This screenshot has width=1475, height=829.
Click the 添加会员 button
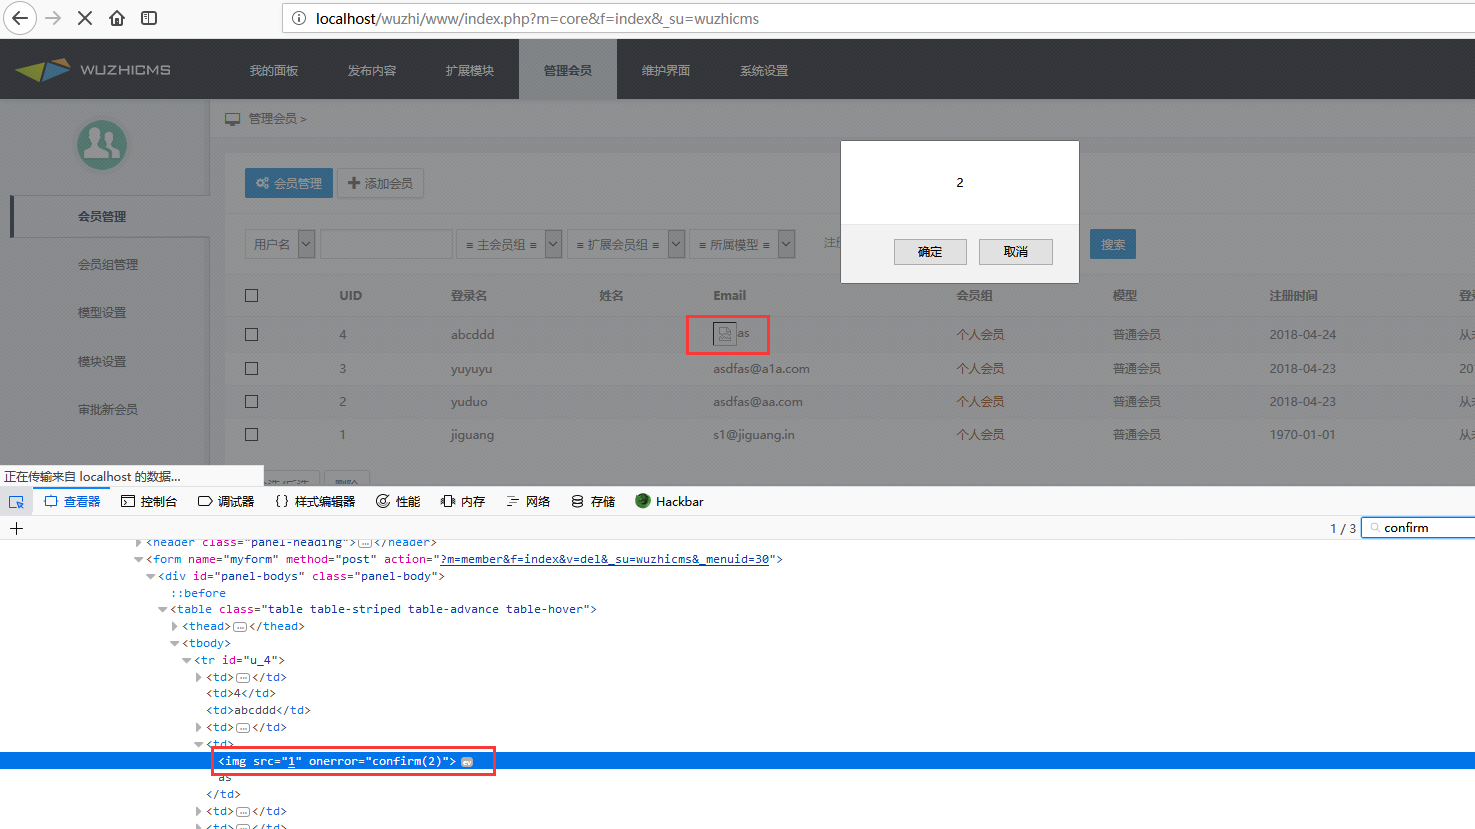click(x=380, y=182)
